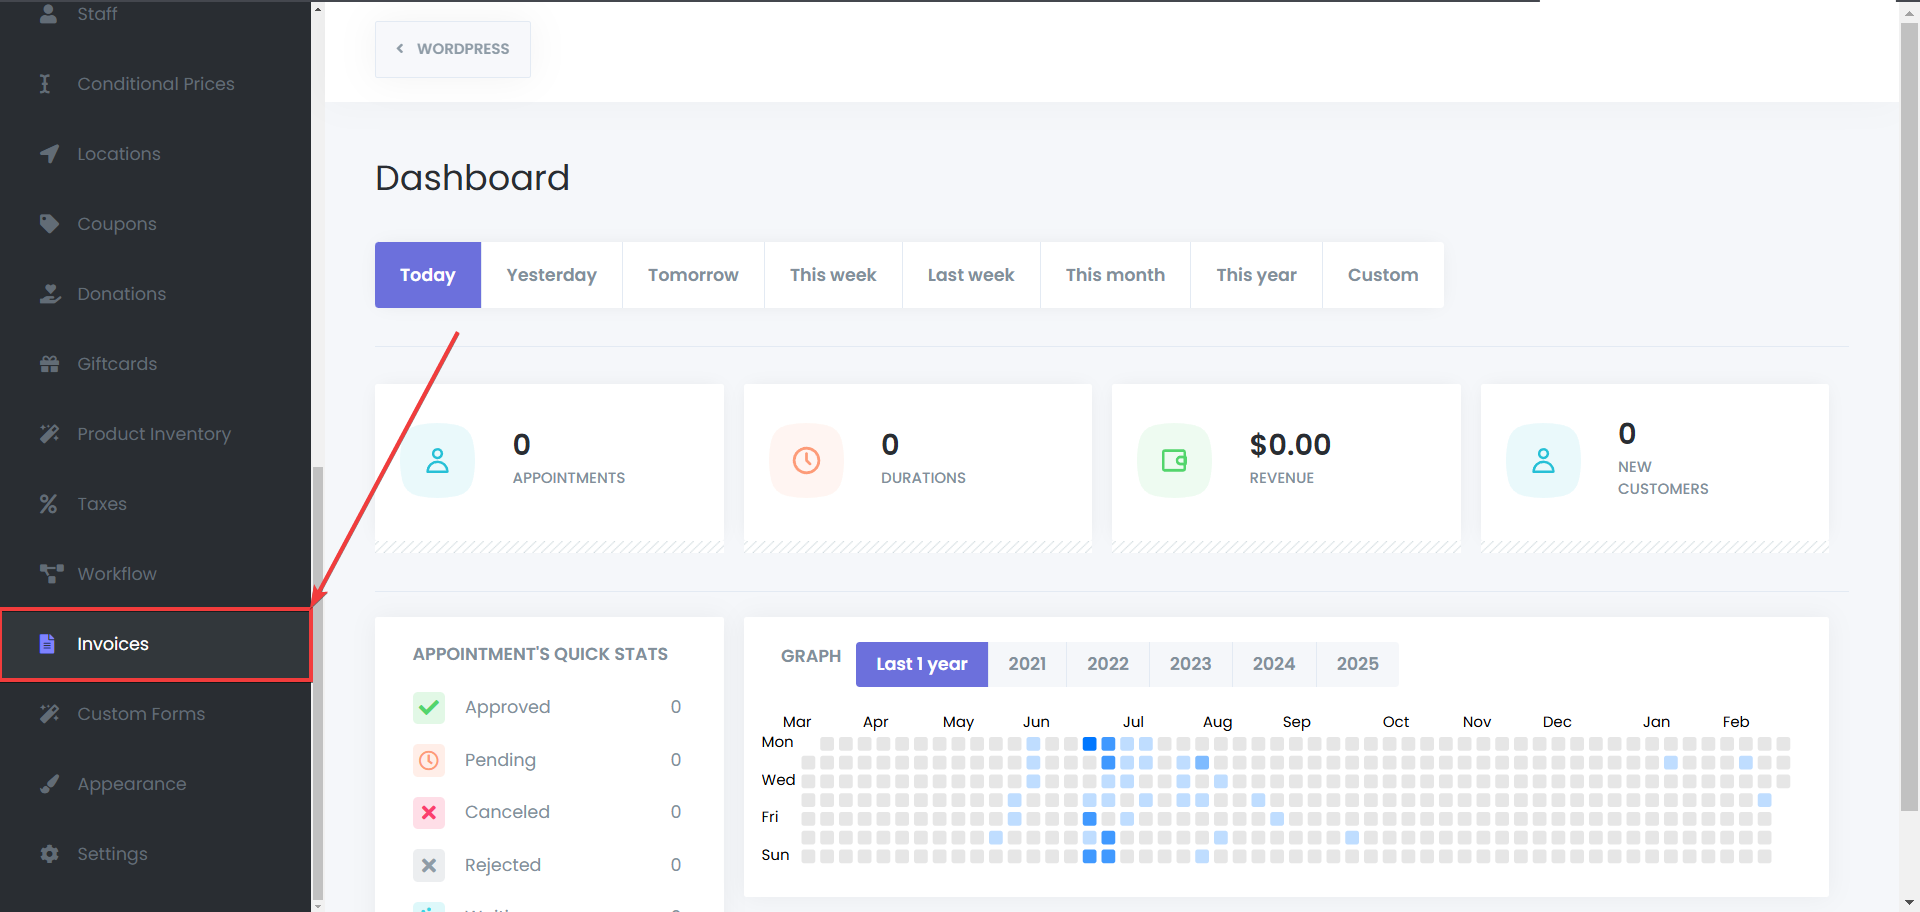
Task: Click the page's vertical scrollbar
Action: 1909,400
